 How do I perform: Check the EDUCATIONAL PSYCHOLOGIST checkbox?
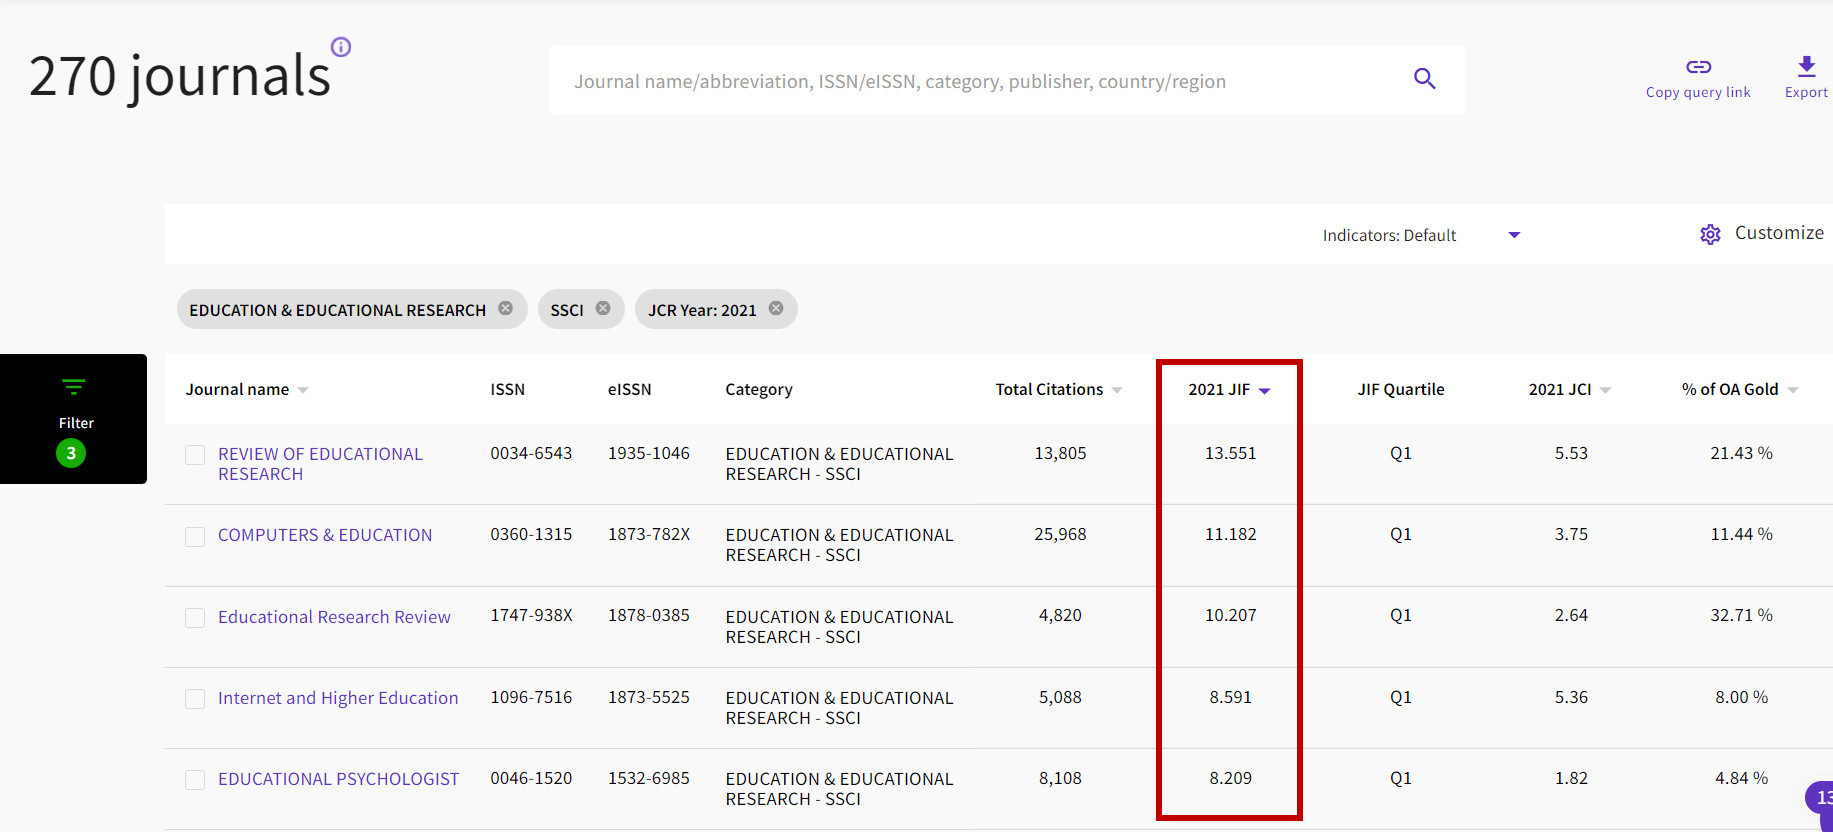195,780
